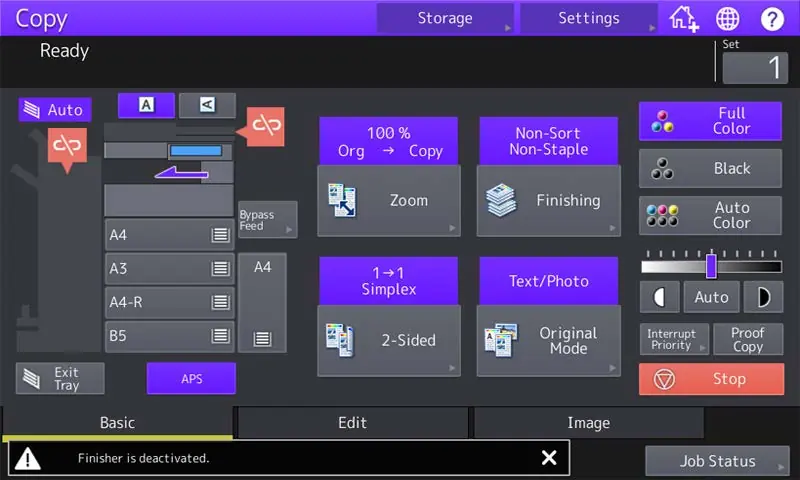Dismiss the Finisher deactivated warning
Screen dimensions: 800x480
(x=549, y=458)
